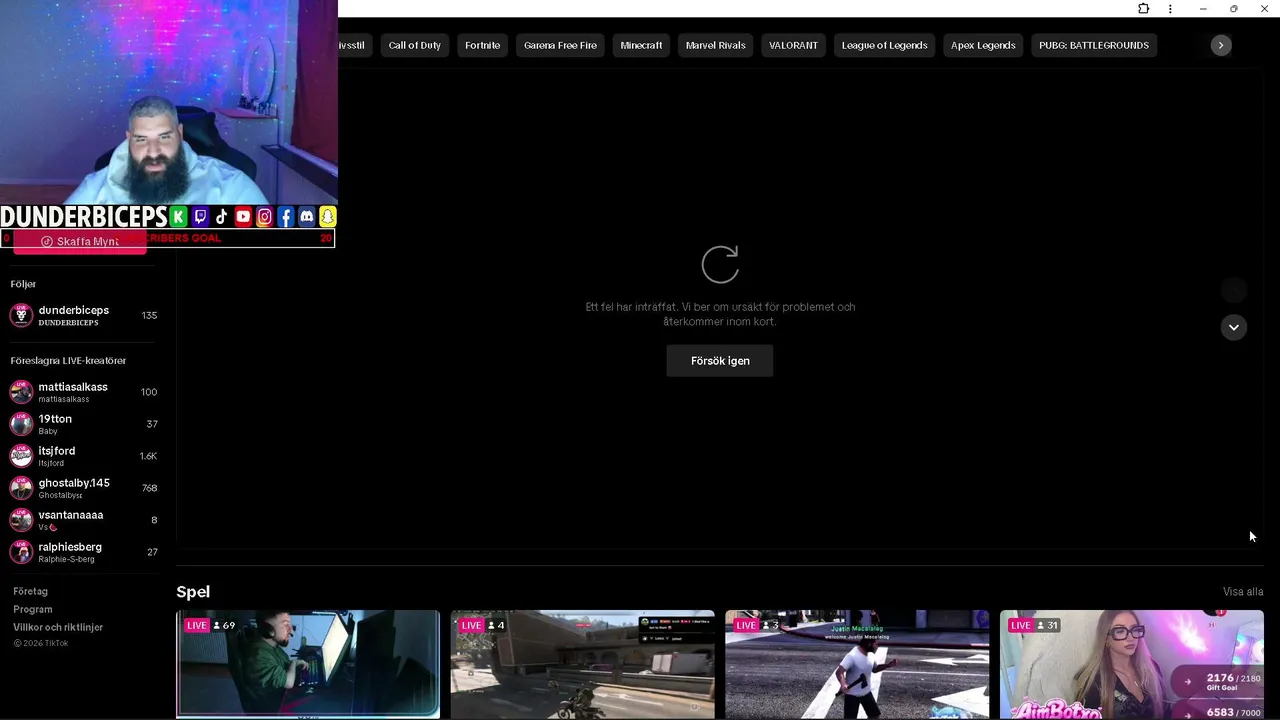The height and width of the screenshot is (720, 1280).
Task: Open dunderbiceps in the Följer list
Action: point(84,315)
